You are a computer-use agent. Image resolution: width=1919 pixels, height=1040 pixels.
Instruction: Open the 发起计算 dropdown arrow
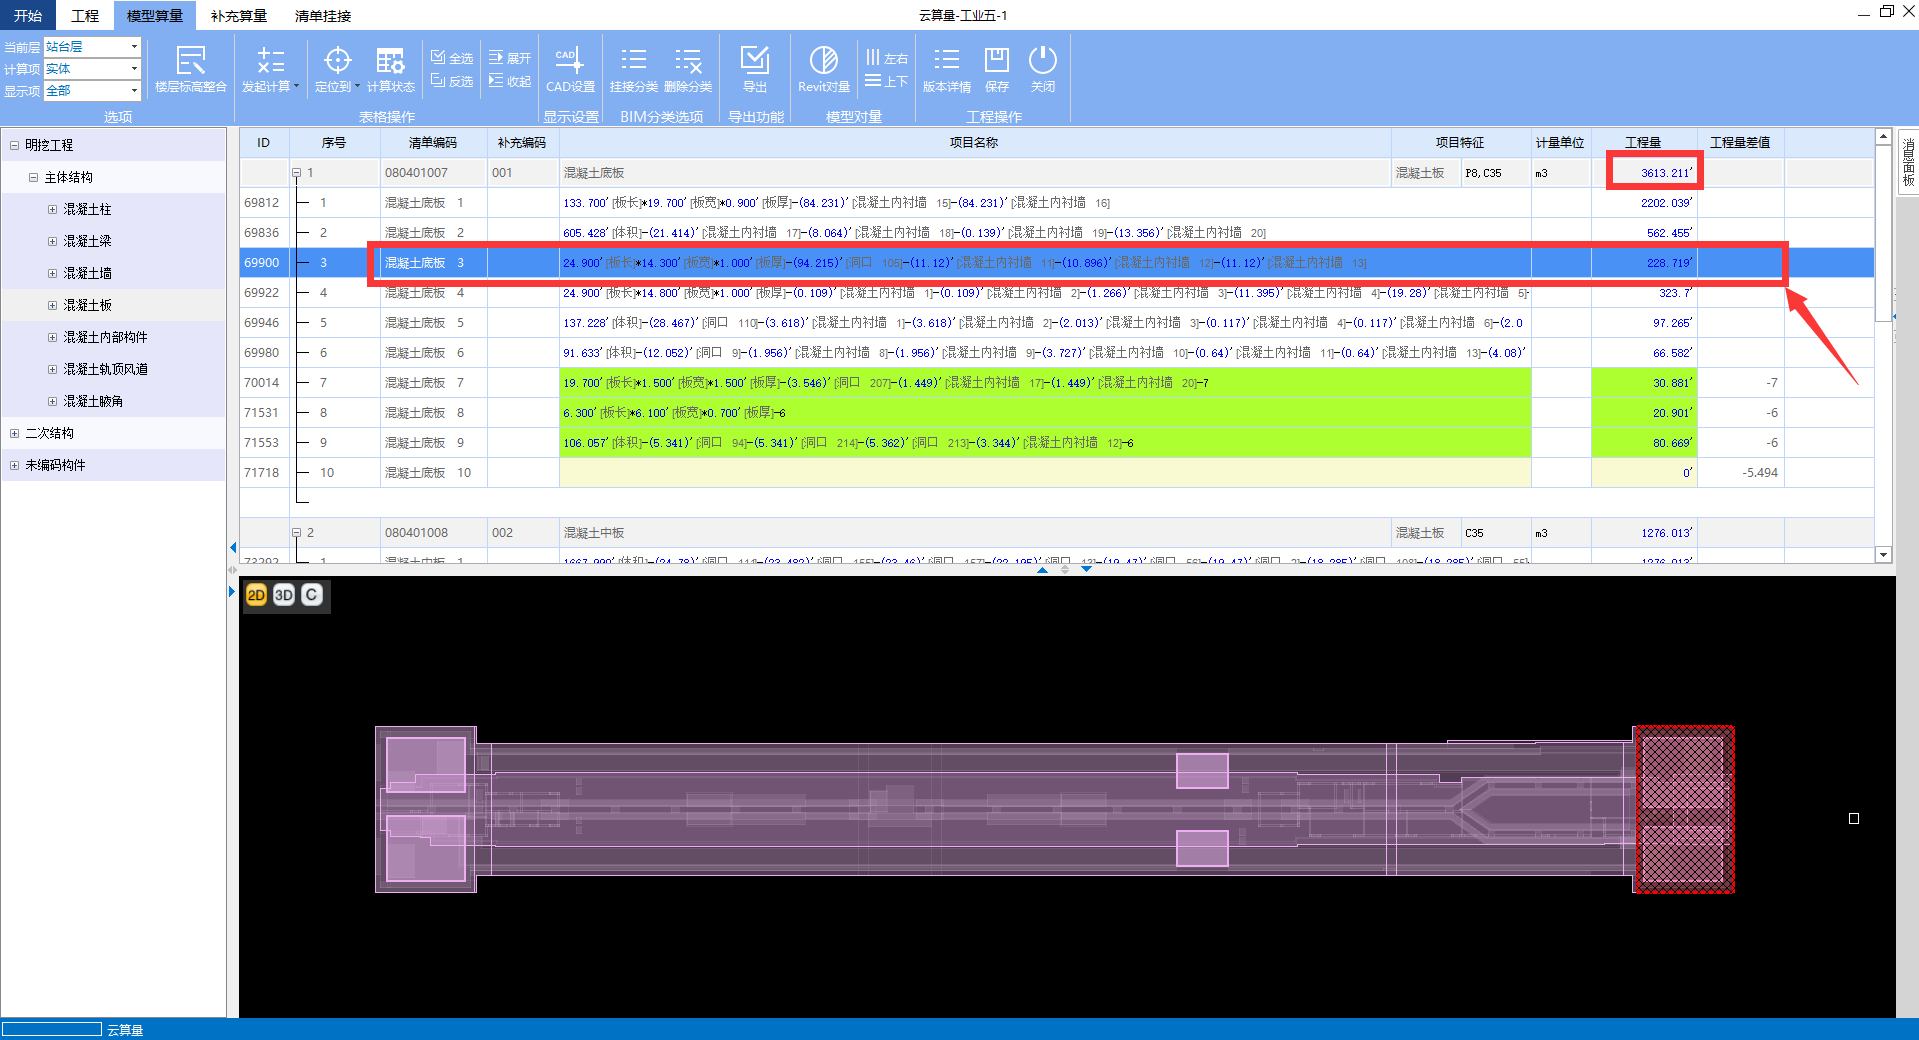(x=296, y=86)
